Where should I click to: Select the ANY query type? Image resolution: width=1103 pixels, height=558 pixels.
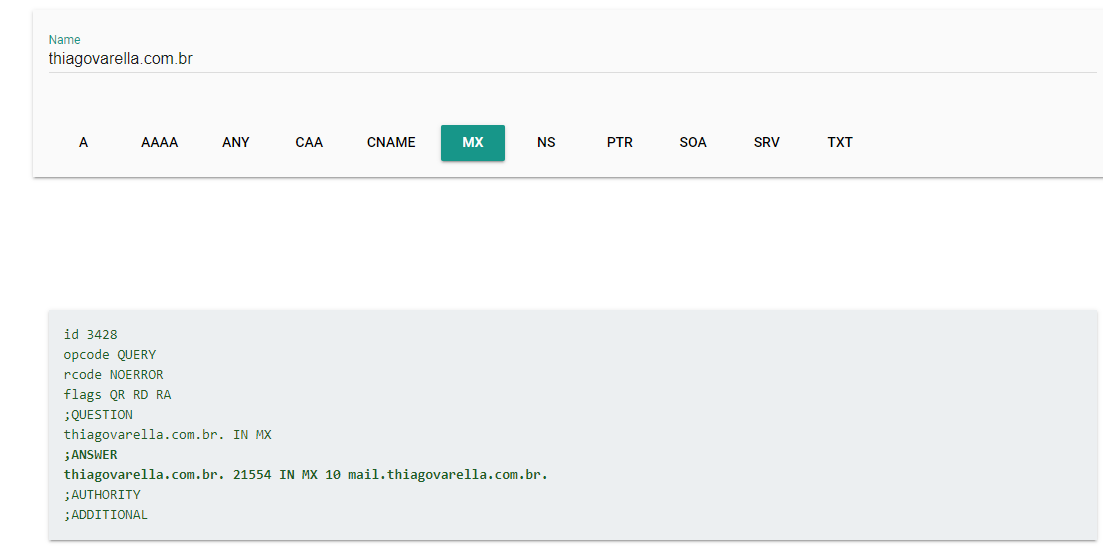(236, 143)
